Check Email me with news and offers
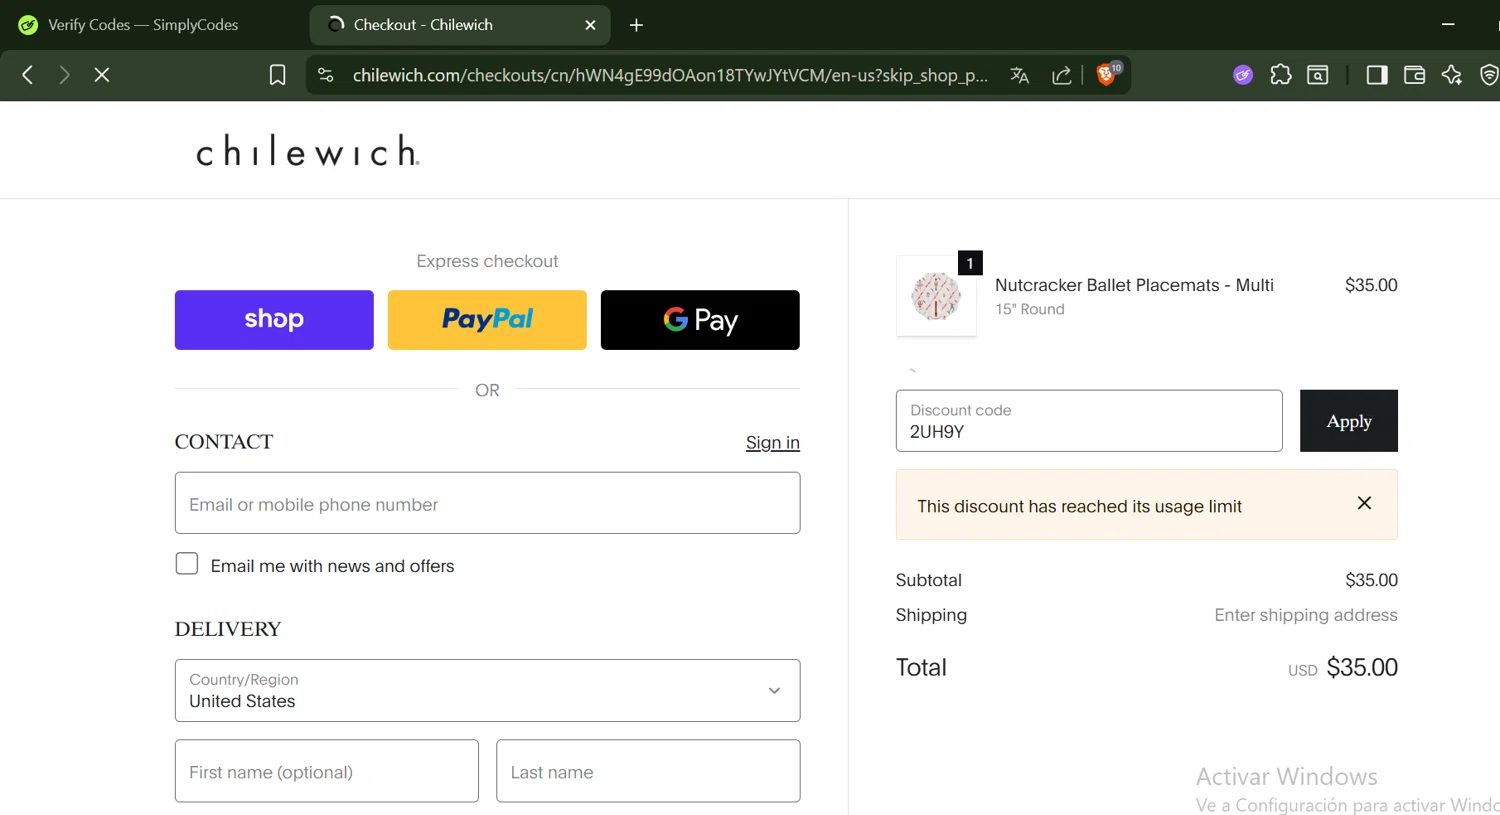 point(187,564)
